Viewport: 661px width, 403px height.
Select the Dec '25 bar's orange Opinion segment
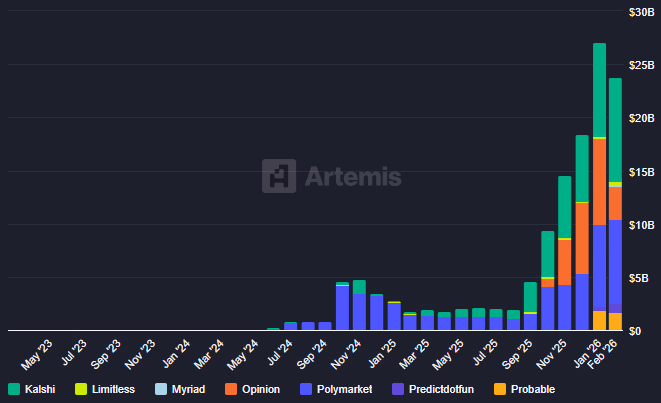coord(582,239)
